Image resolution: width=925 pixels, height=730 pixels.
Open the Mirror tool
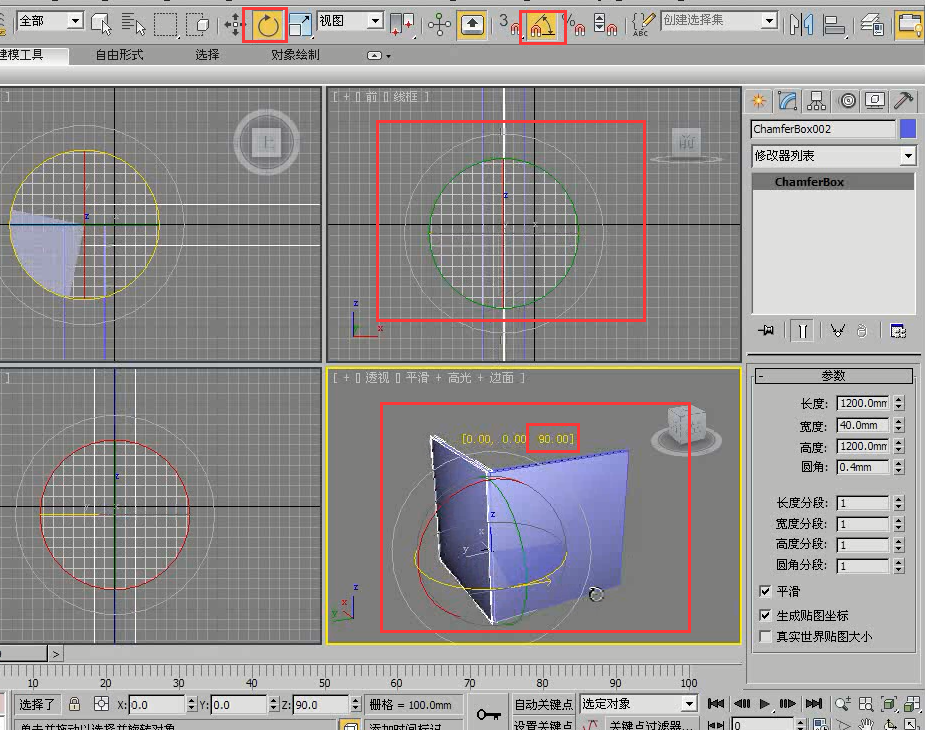pyautogui.click(x=800, y=25)
